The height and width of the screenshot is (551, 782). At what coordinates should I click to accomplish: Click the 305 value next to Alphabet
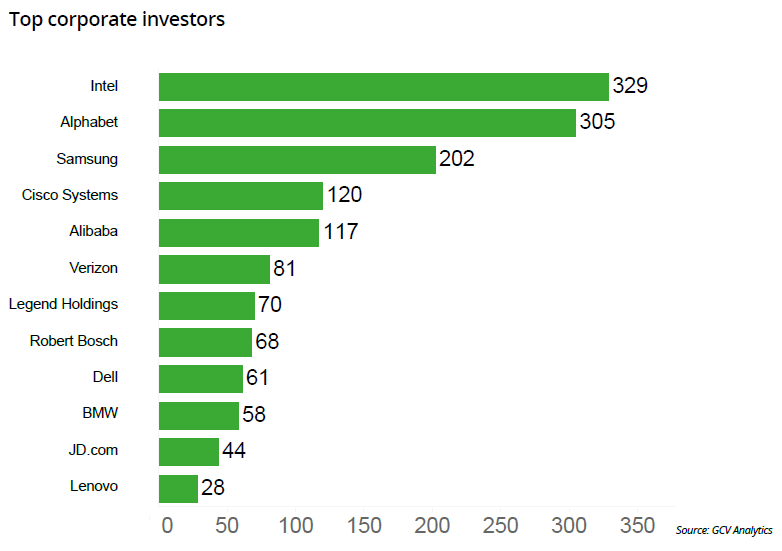(x=597, y=123)
